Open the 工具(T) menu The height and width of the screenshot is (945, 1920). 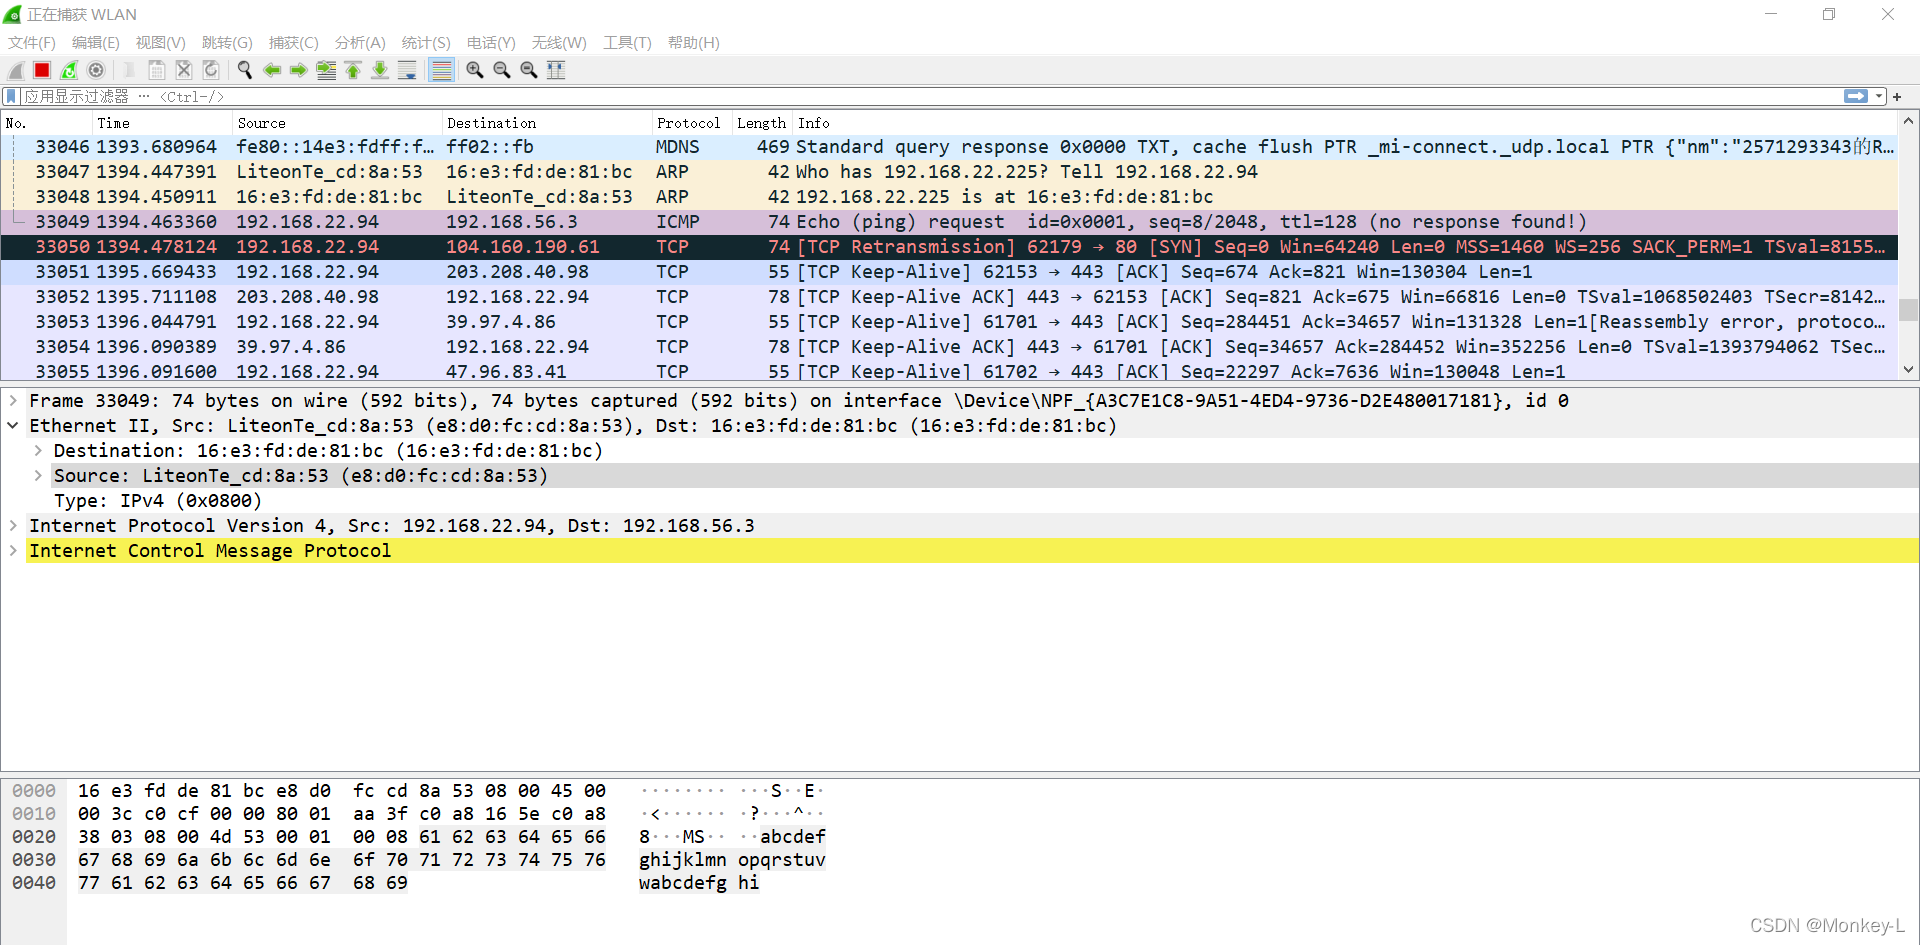[627, 42]
